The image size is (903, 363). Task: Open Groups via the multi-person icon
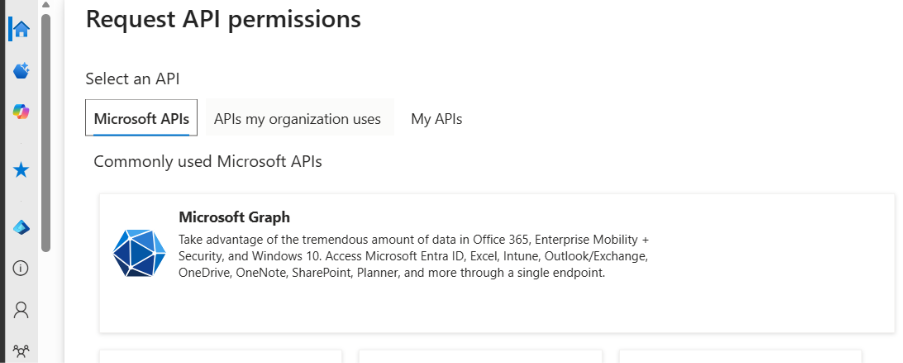coord(21,350)
